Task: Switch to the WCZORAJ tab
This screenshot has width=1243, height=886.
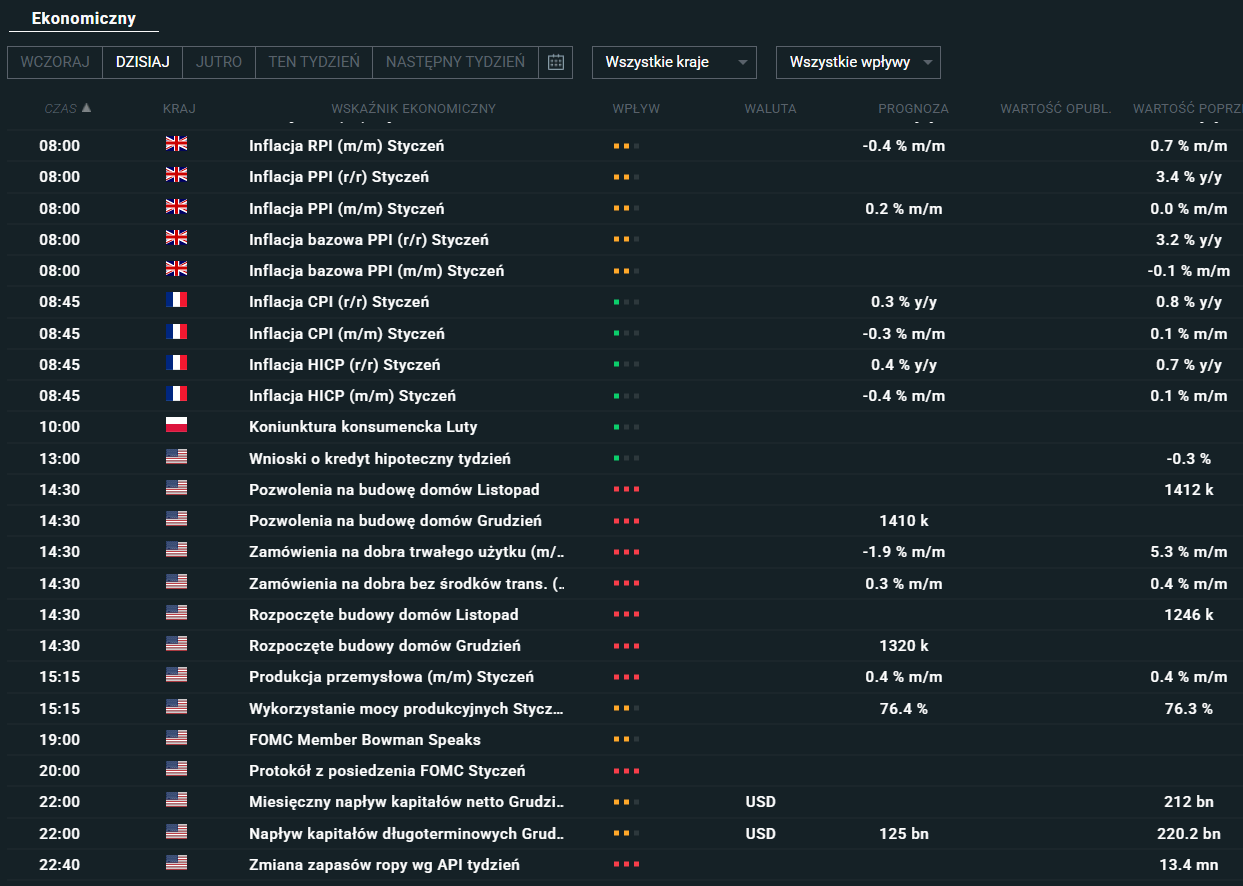Action: pyautogui.click(x=55, y=62)
